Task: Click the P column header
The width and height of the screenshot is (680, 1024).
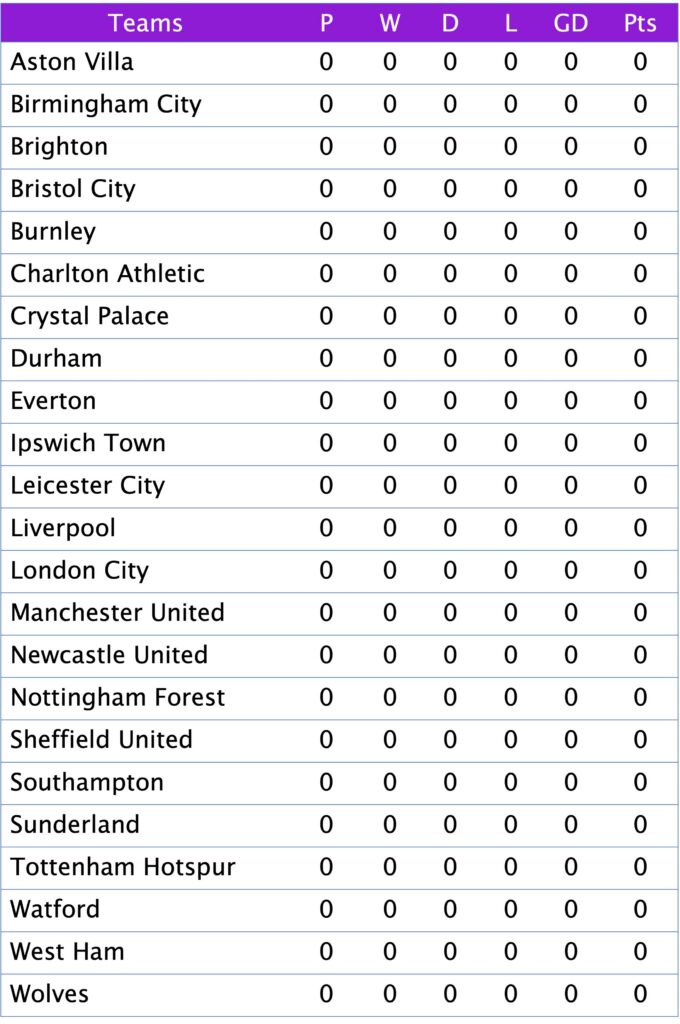Action: coord(326,24)
